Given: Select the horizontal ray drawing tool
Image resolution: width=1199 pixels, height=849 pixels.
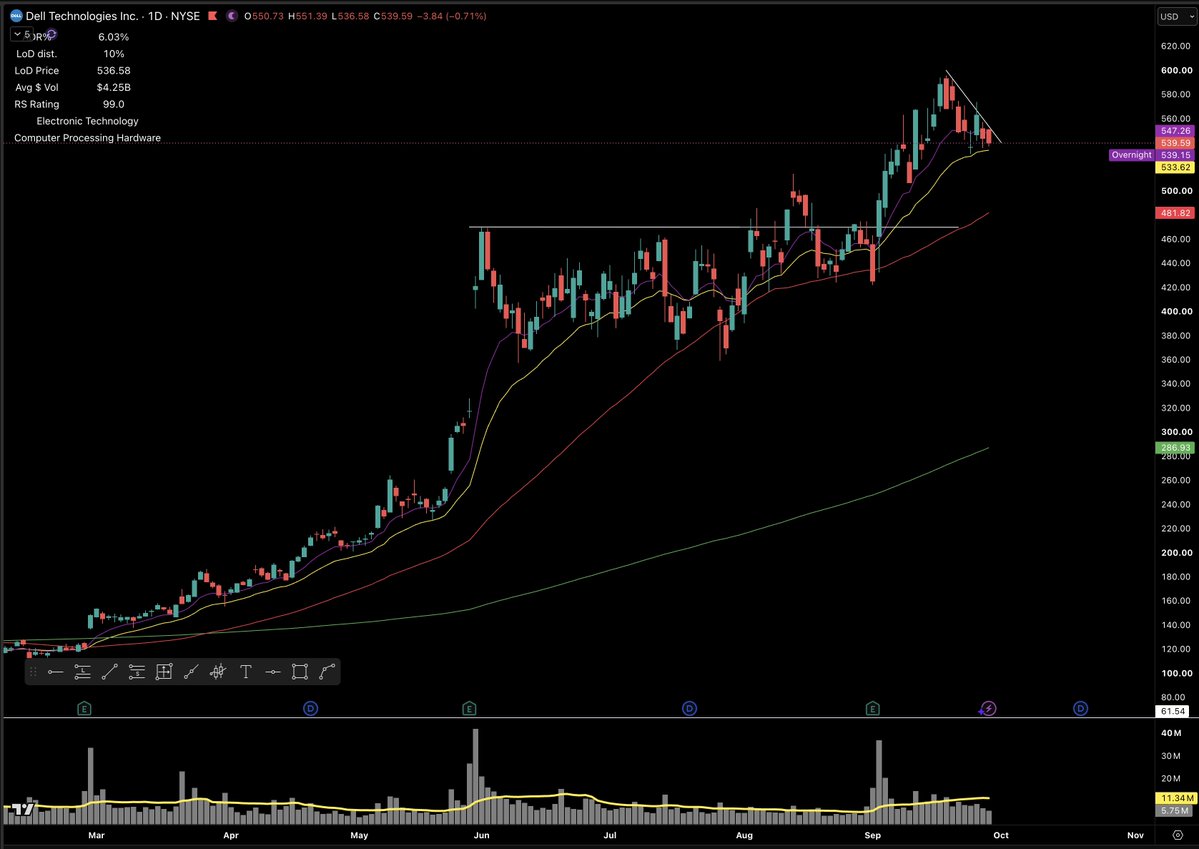Looking at the screenshot, I should [x=55, y=672].
